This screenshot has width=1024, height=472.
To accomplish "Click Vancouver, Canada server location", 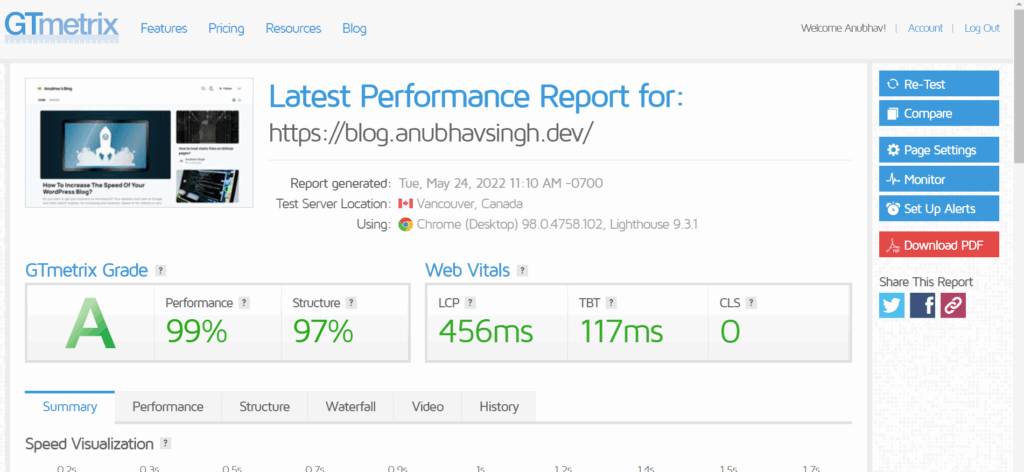I will 470,204.
